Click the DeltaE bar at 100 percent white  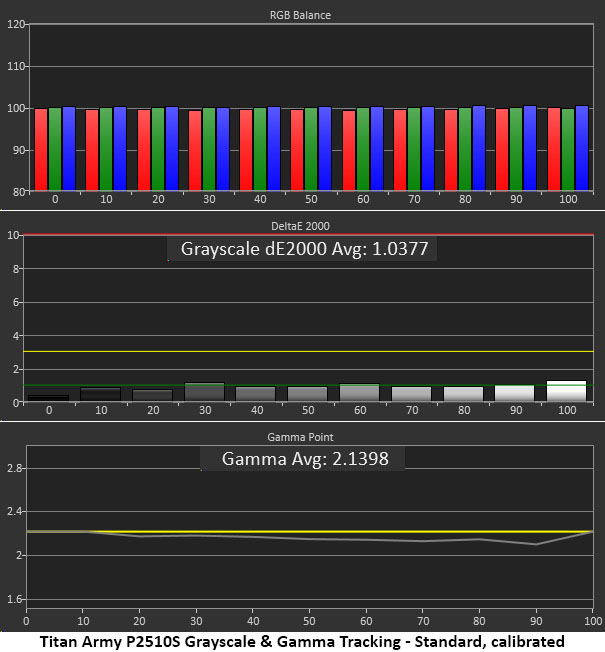click(566, 391)
